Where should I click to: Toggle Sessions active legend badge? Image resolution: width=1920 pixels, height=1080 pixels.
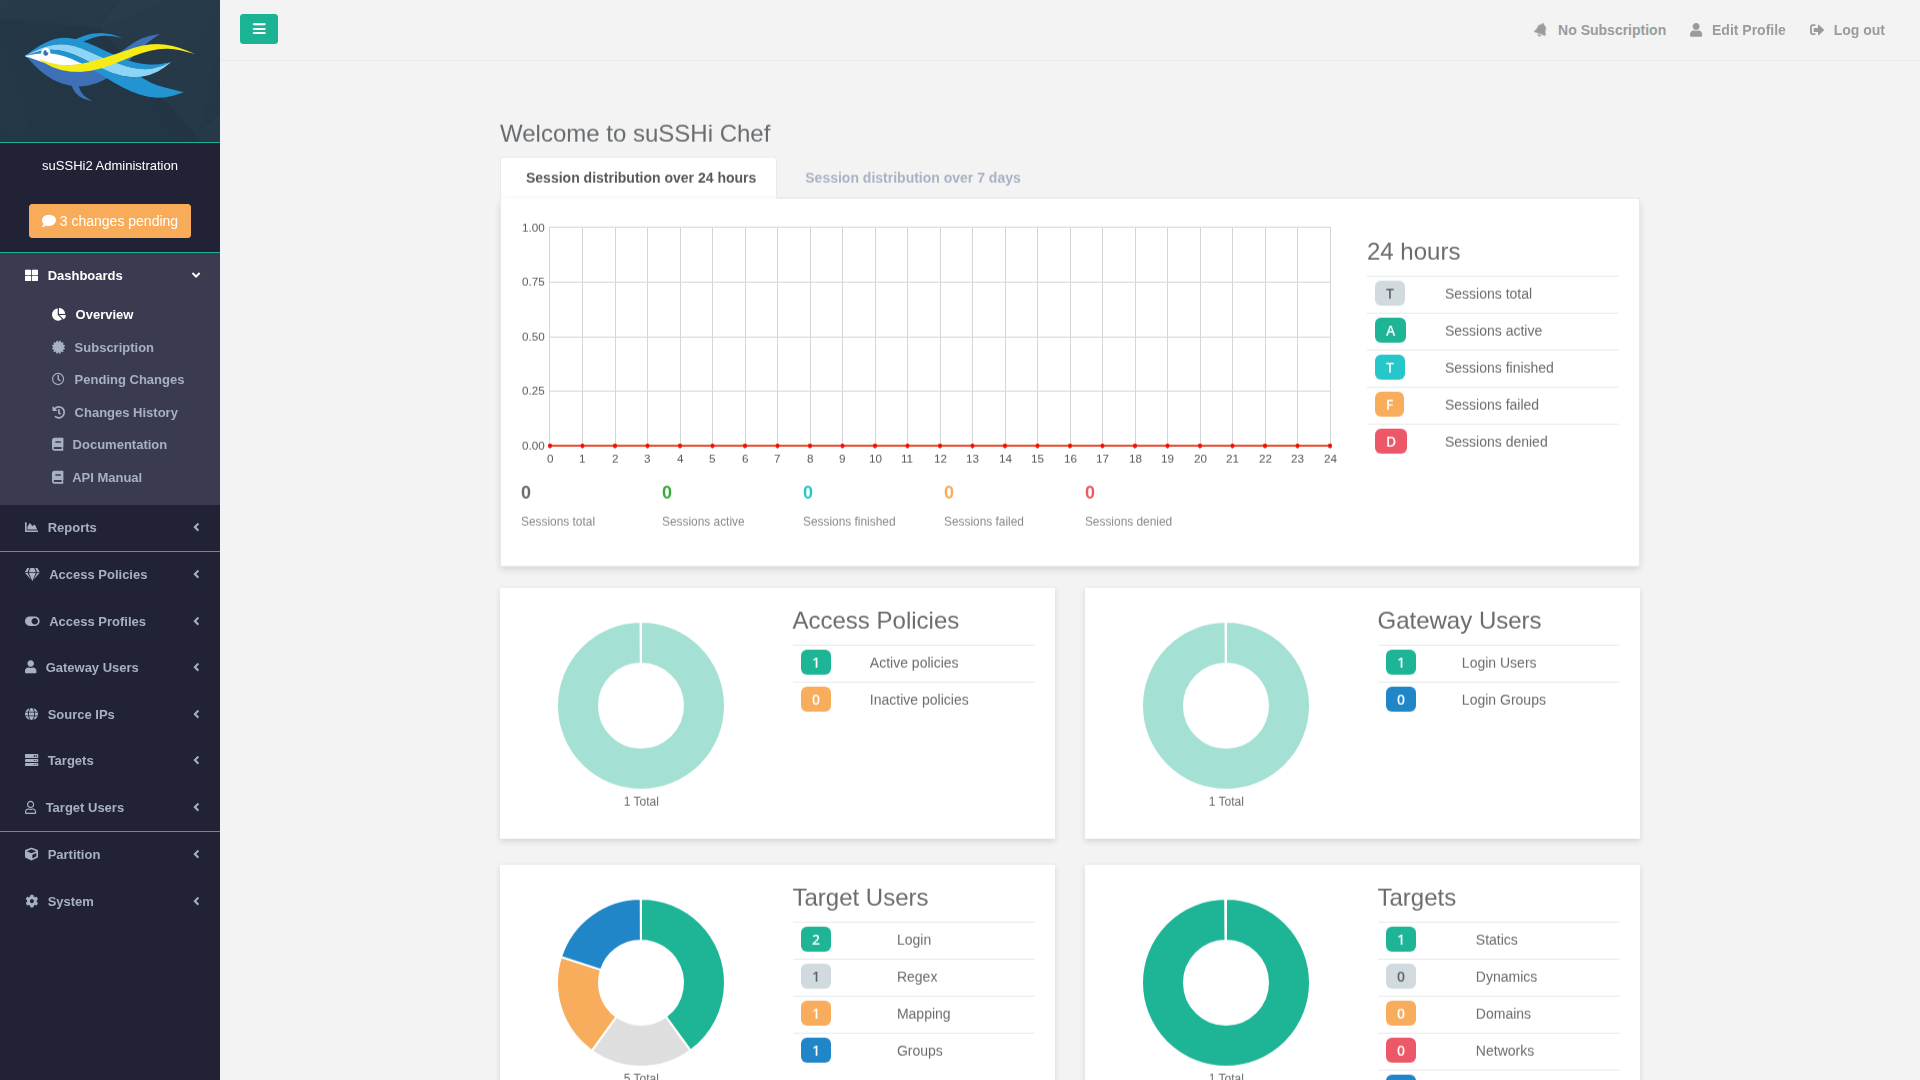(1390, 330)
